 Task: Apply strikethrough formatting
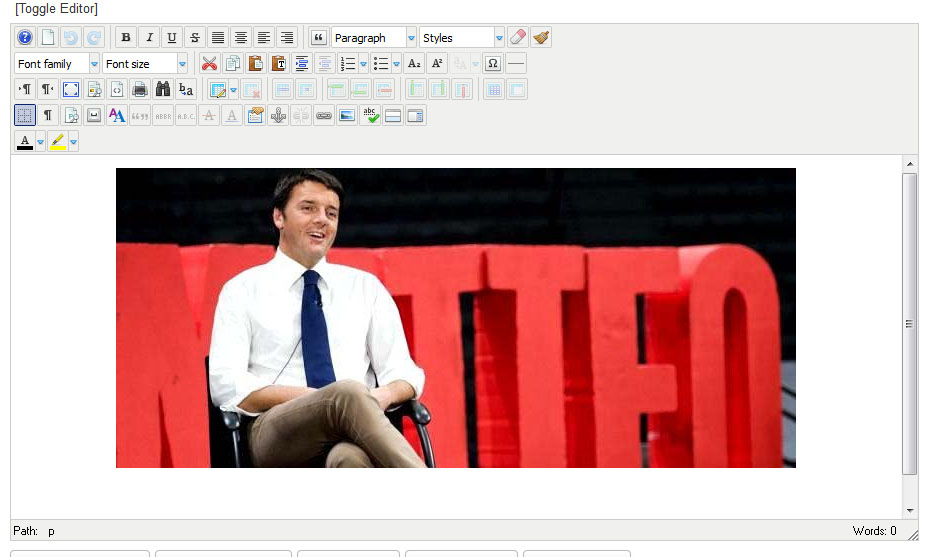tap(195, 38)
